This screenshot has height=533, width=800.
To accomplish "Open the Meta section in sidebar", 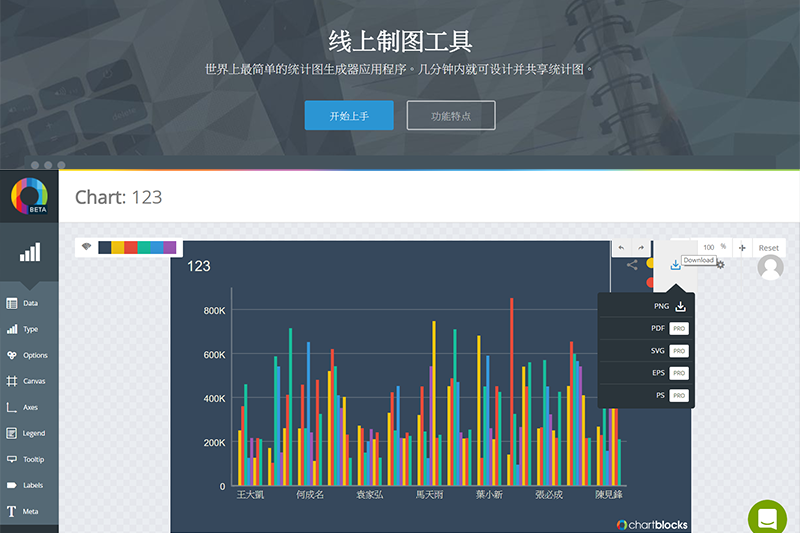I will (x=29, y=511).
